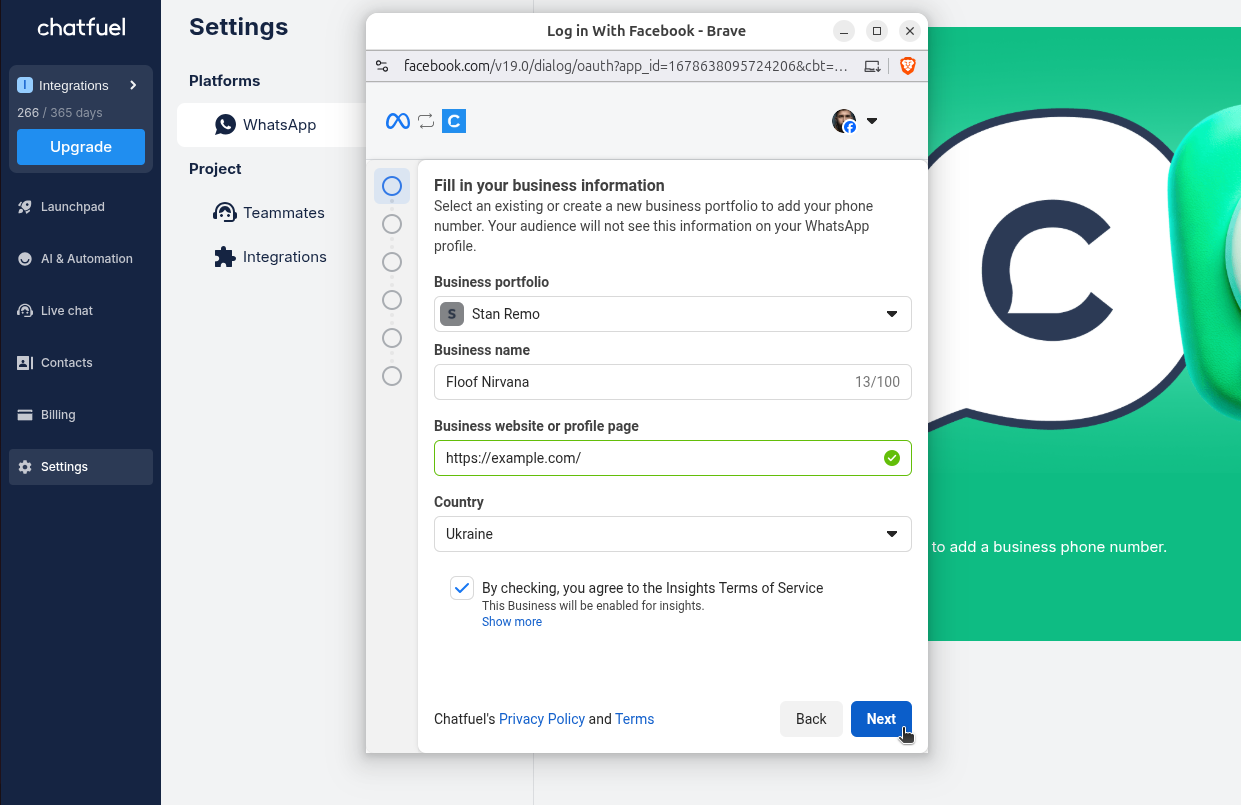Image resolution: width=1241 pixels, height=805 pixels.
Task: Click the AI & Automation icon
Action: (x=25, y=259)
